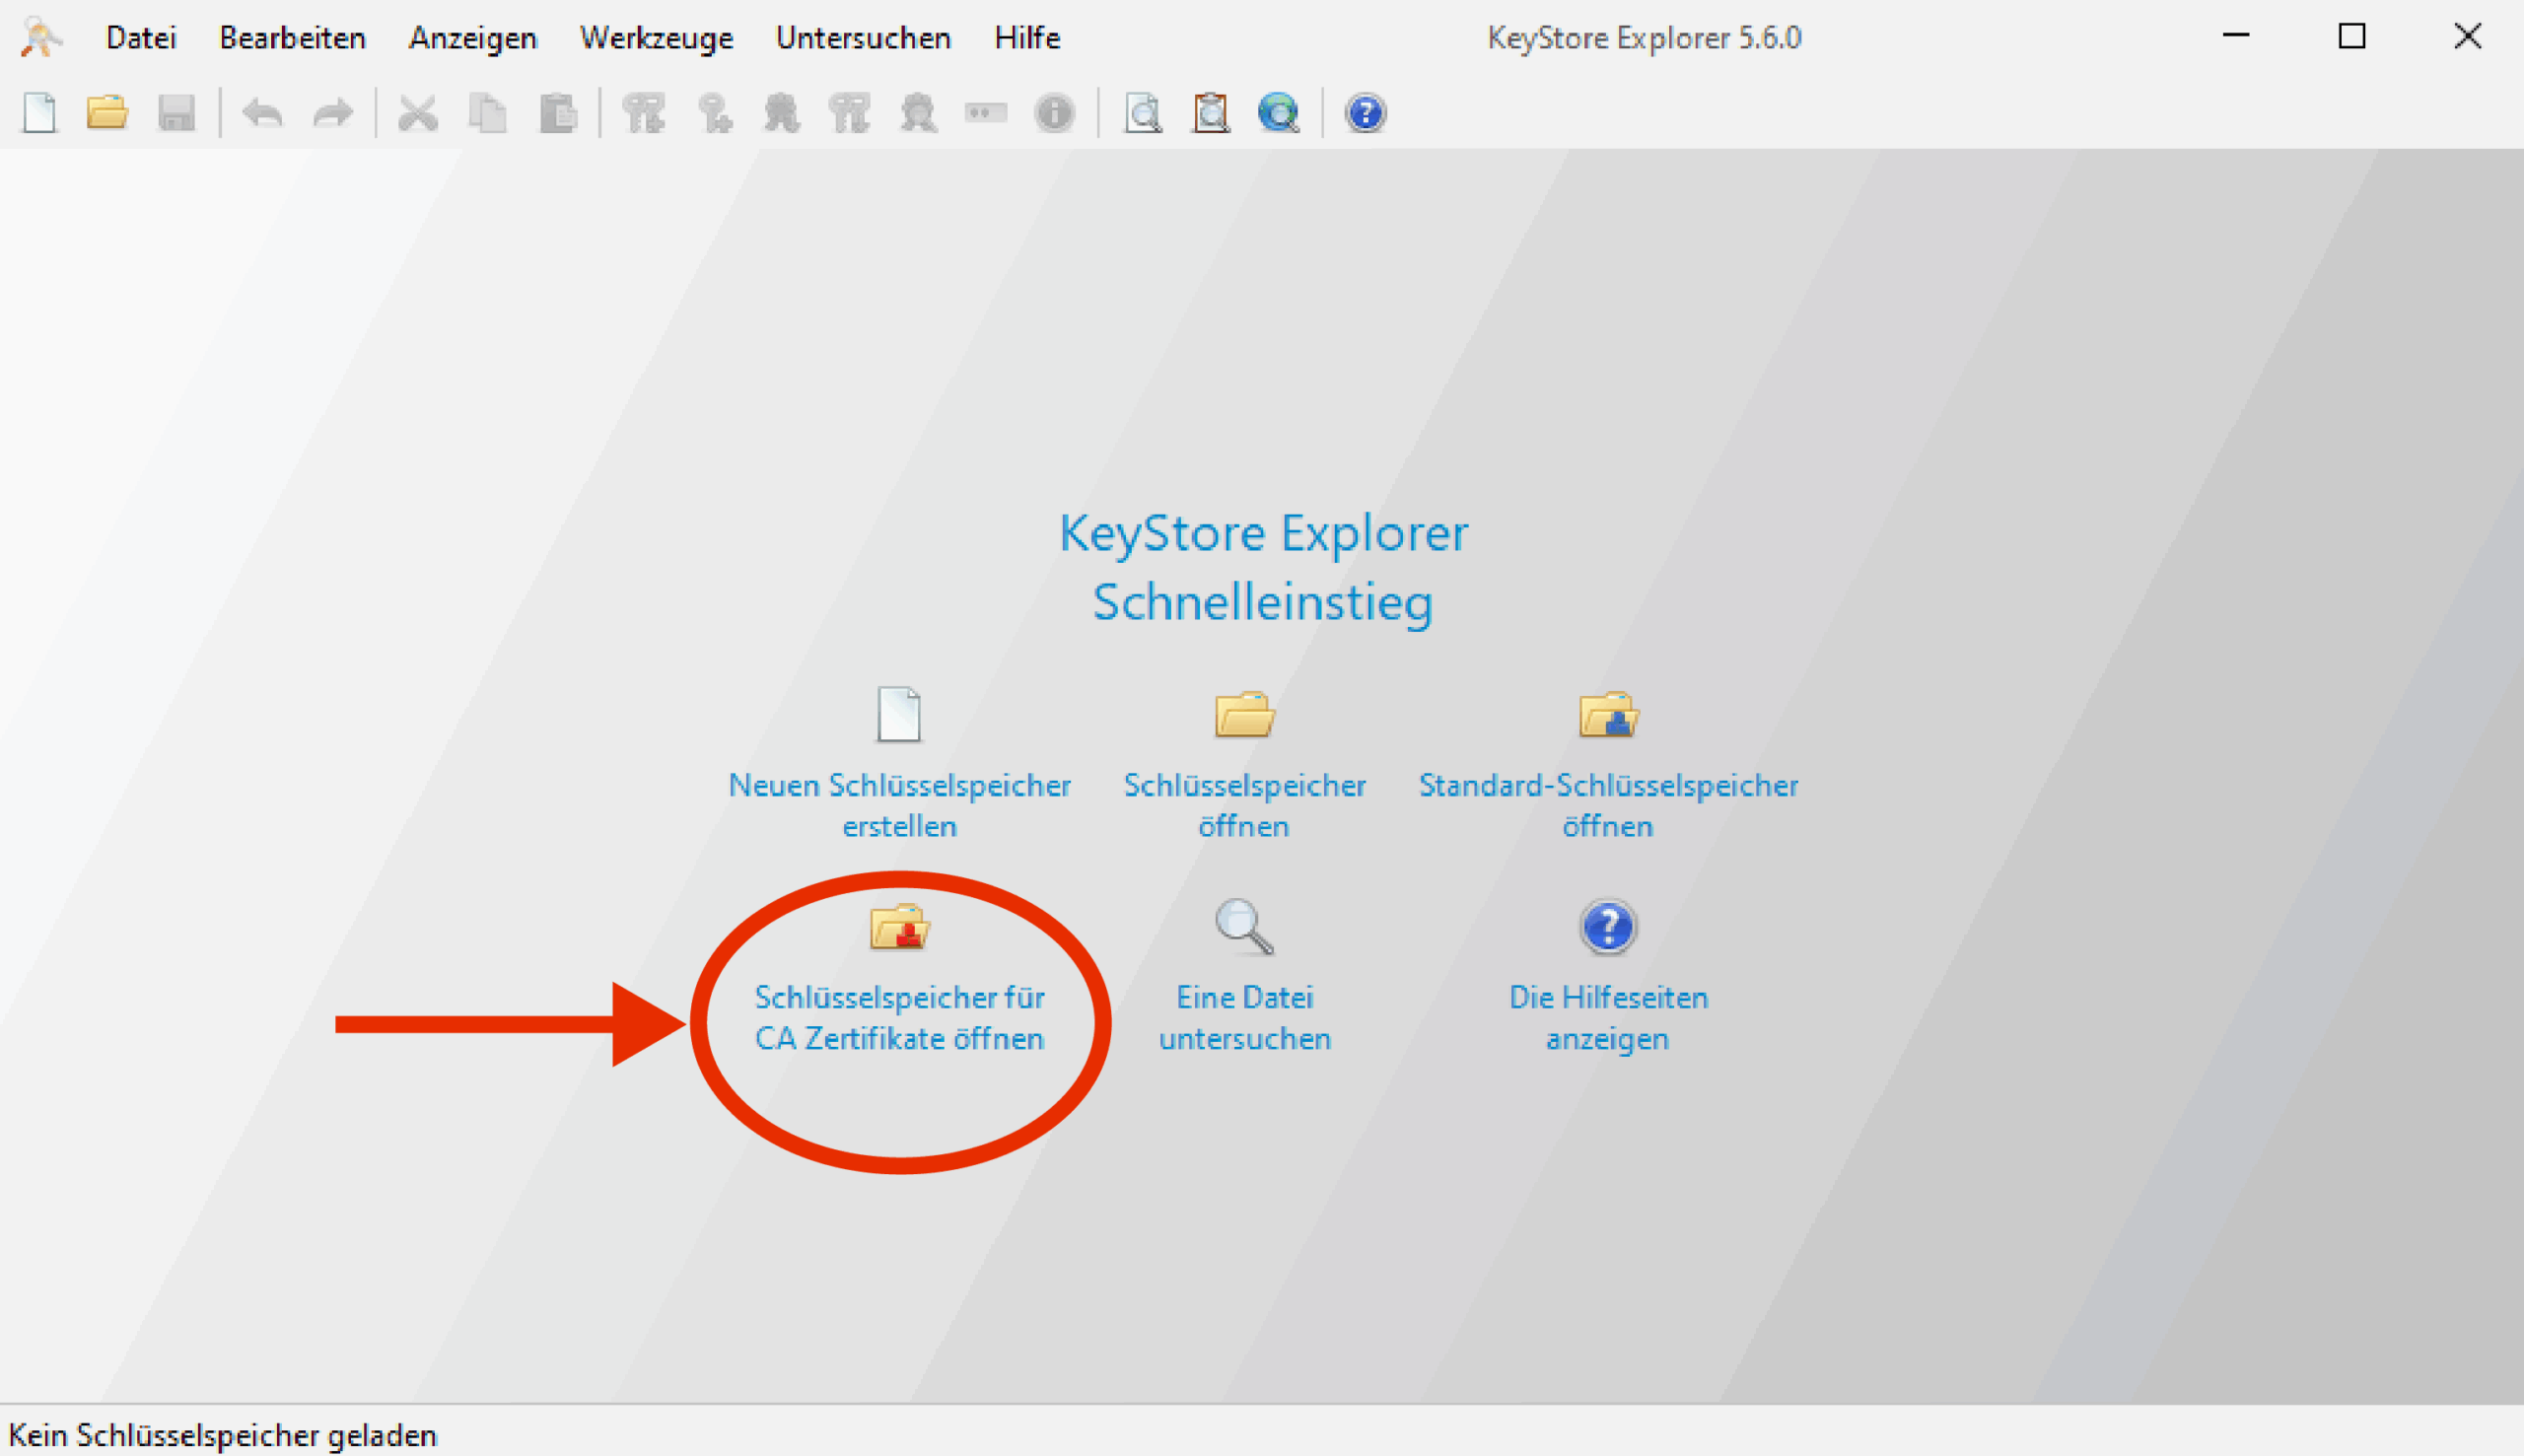The height and width of the screenshot is (1456, 2524).
Task: Click the Generate Key Pair toolbar icon
Action: pos(643,112)
